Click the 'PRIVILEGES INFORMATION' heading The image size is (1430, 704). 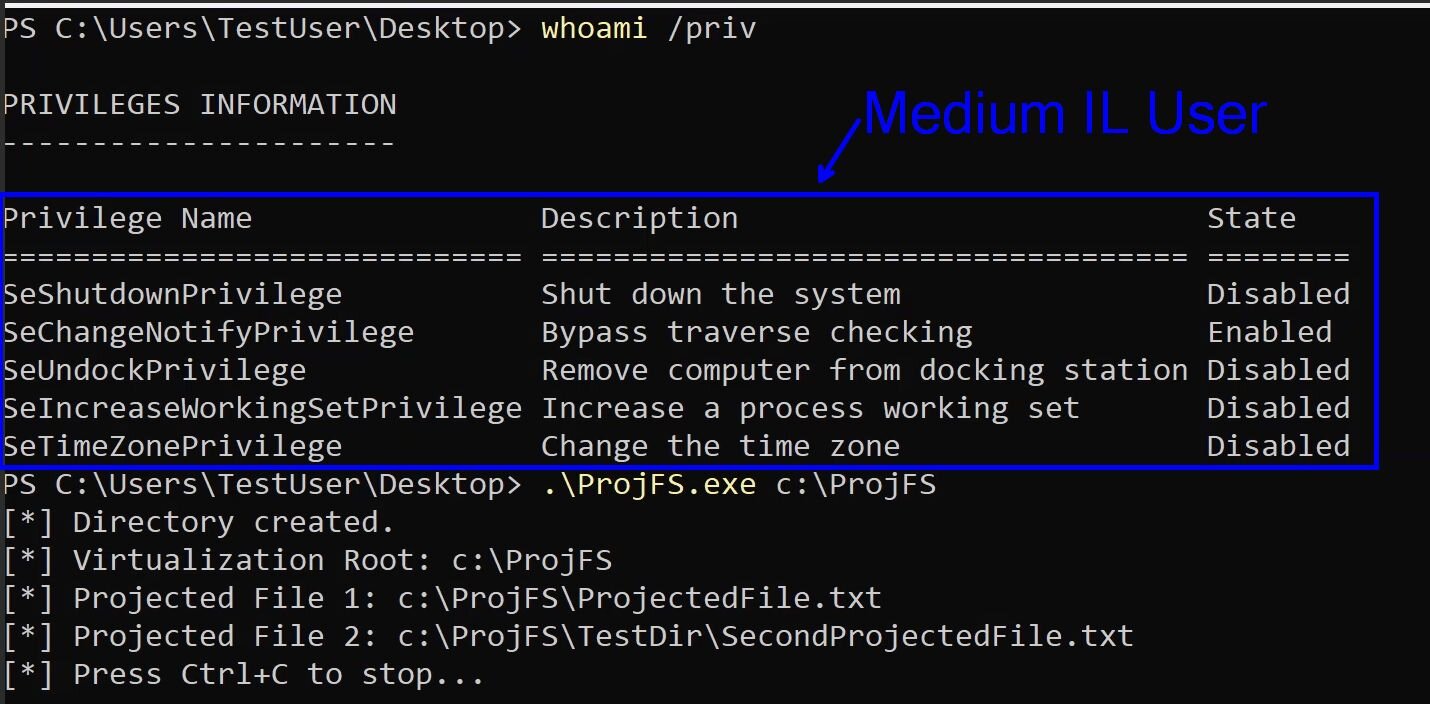[199, 105]
